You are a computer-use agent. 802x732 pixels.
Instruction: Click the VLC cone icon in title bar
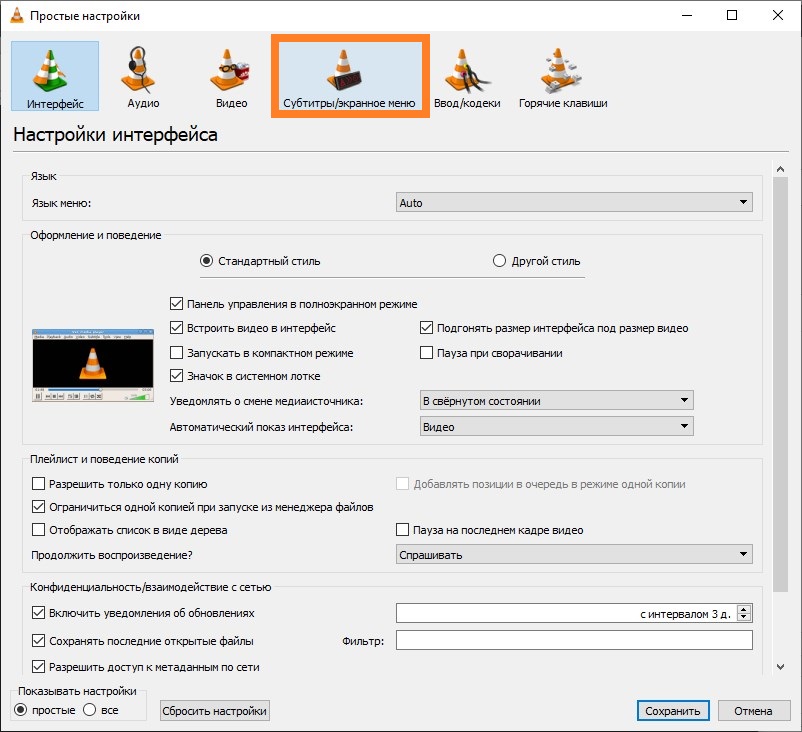tap(16, 16)
